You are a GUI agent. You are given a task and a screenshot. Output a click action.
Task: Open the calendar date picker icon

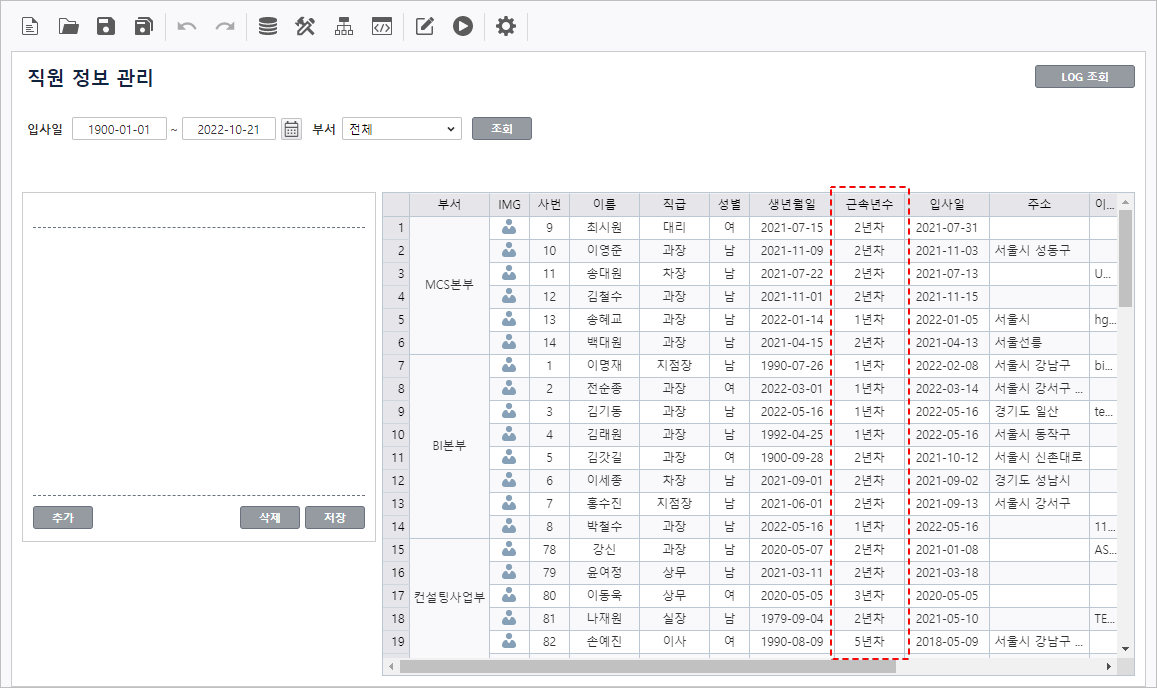point(291,129)
